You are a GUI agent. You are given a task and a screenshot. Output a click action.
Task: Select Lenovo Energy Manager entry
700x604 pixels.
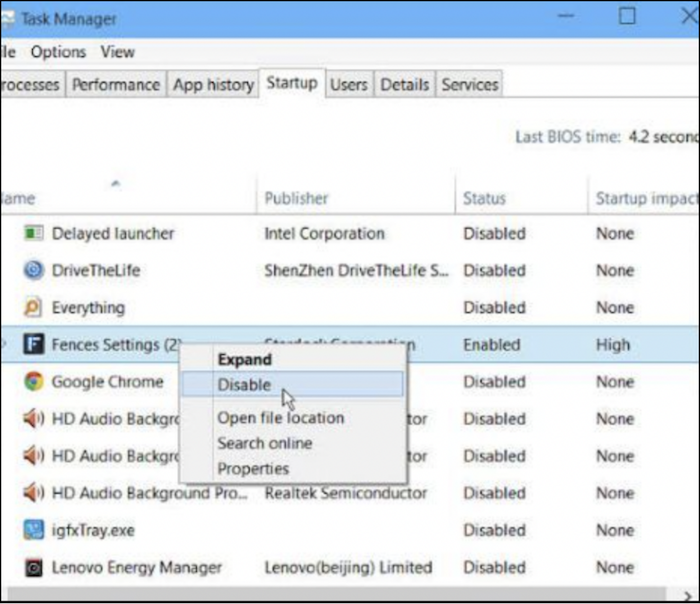[x=137, y=567]
